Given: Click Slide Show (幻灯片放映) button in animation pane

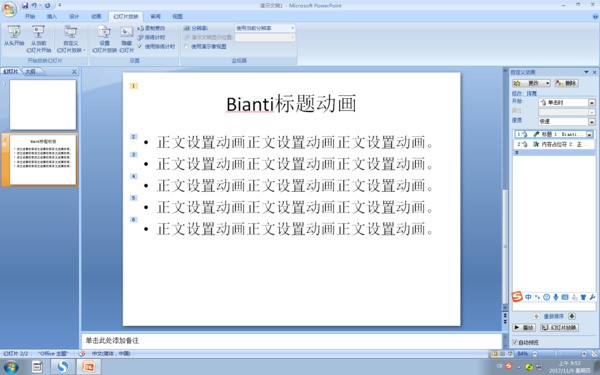Looking at the screenshot, I should (559, 328).
